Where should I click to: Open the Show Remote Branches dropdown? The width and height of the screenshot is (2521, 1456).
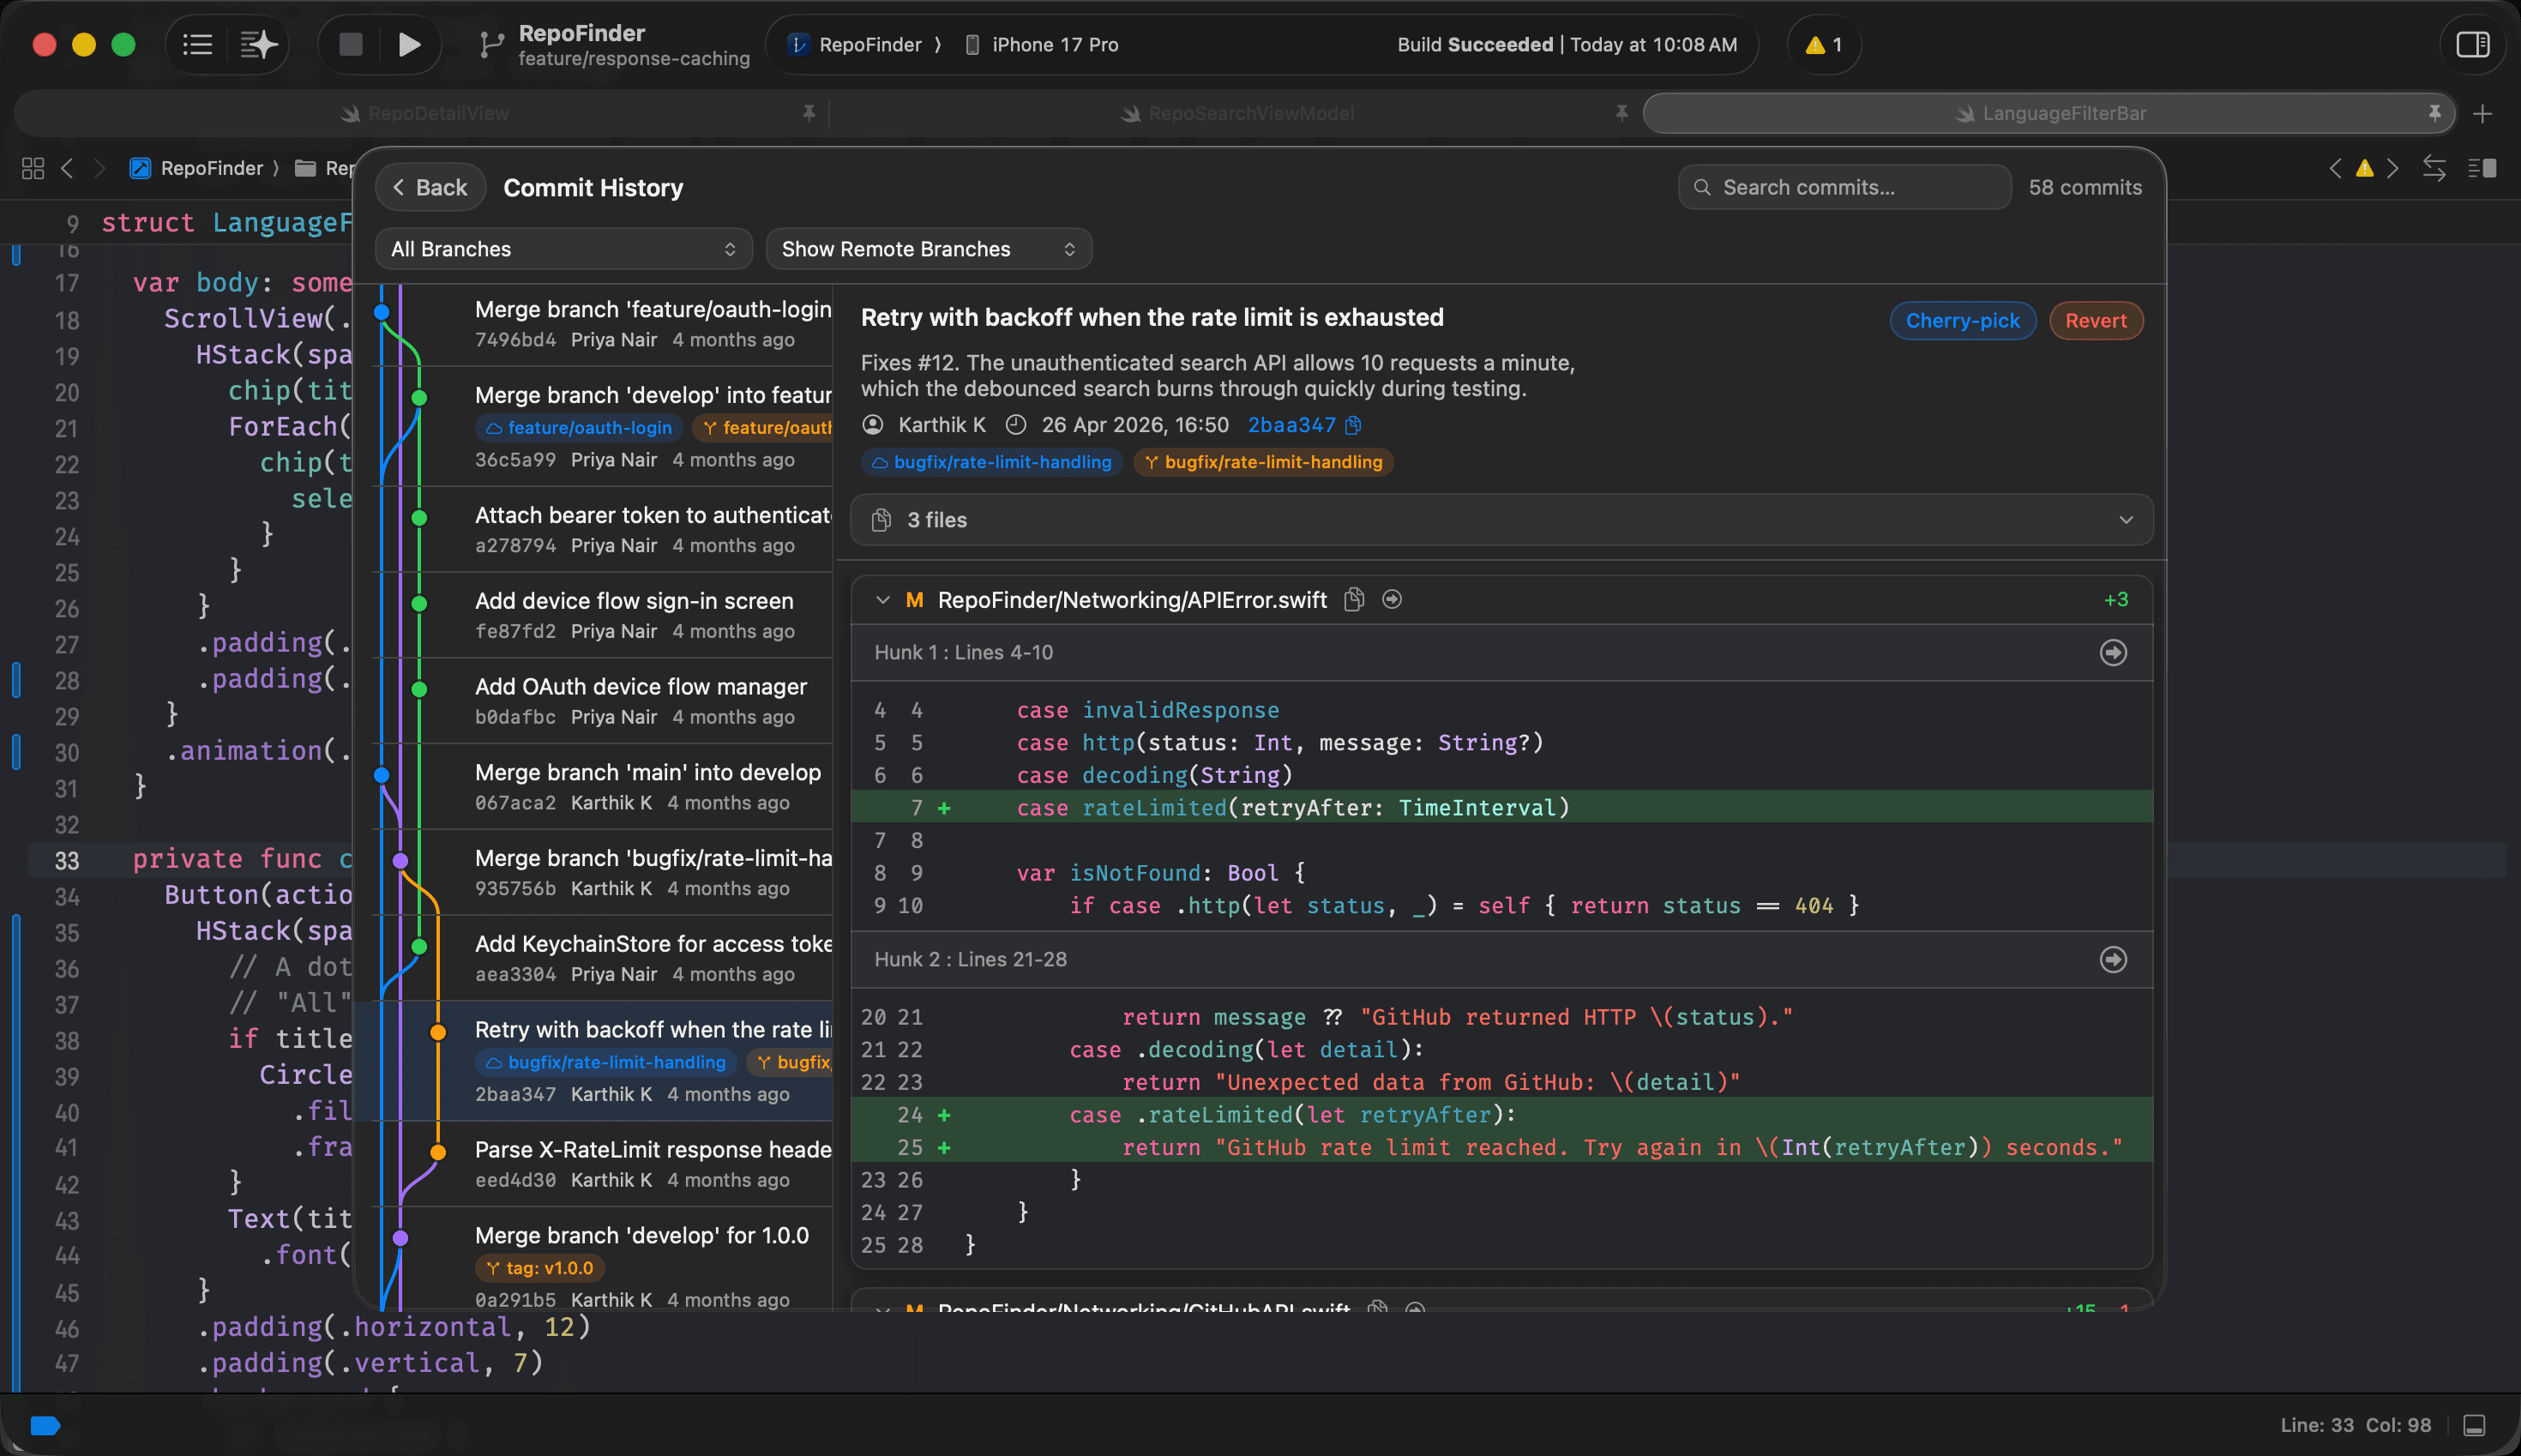click(x=928, y=249)
